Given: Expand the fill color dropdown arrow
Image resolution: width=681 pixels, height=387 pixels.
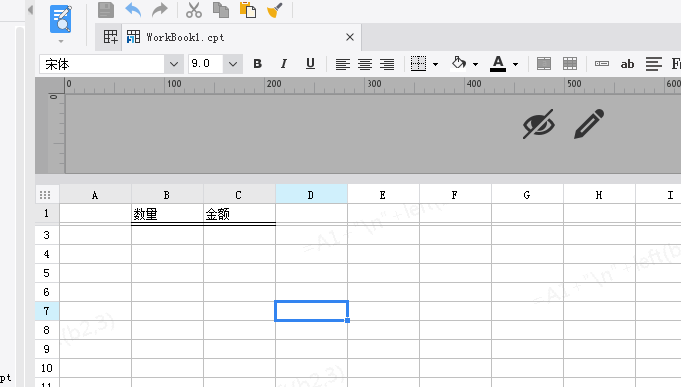Looking at the screenshot, I should [476, 64].
